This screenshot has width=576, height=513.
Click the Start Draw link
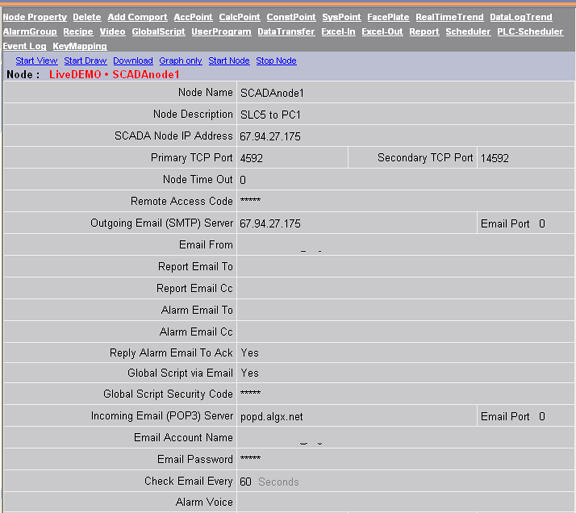(85, 61)
